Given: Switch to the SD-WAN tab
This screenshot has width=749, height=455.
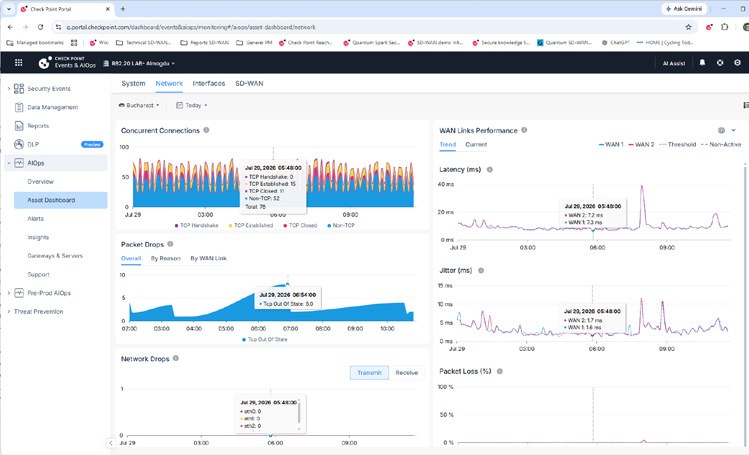Looking at the screenshot, I should [x=249, y=83].
